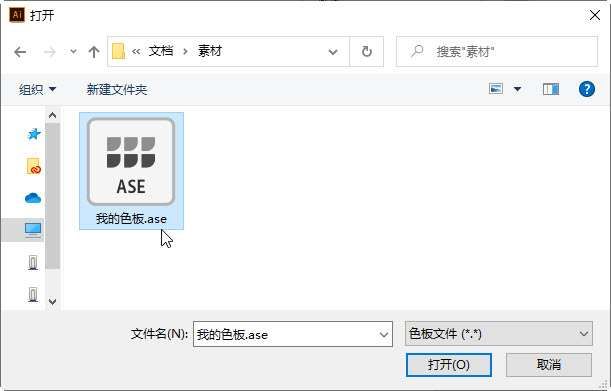Click the 打开(O) button
This screenshot has height=391, width=611.
click(449, 365)
